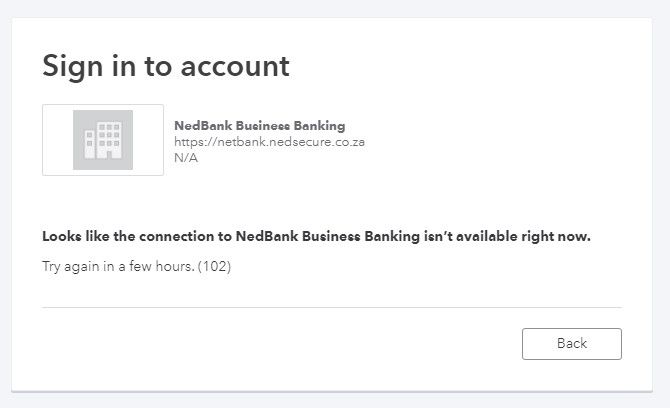Click the gray background below the dialog
This screenshot has height=408, width=670.
click(335, 400)
